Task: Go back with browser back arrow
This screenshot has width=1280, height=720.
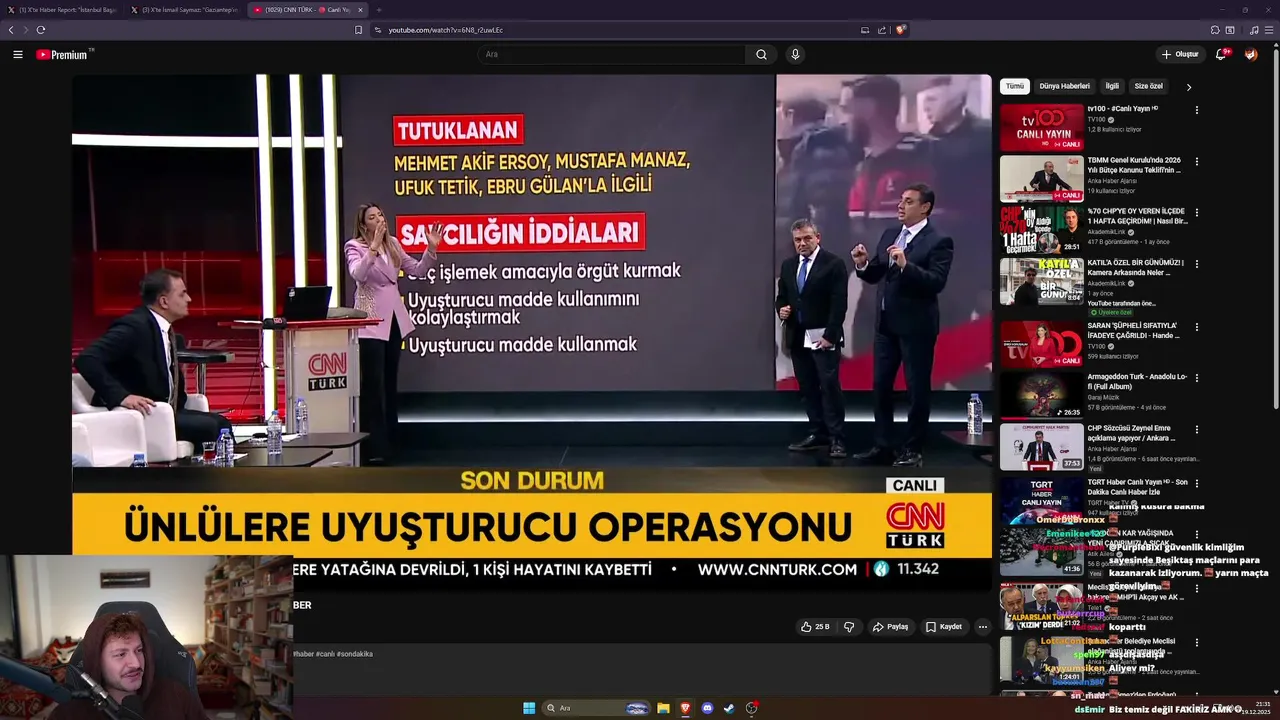Action: 11,30
